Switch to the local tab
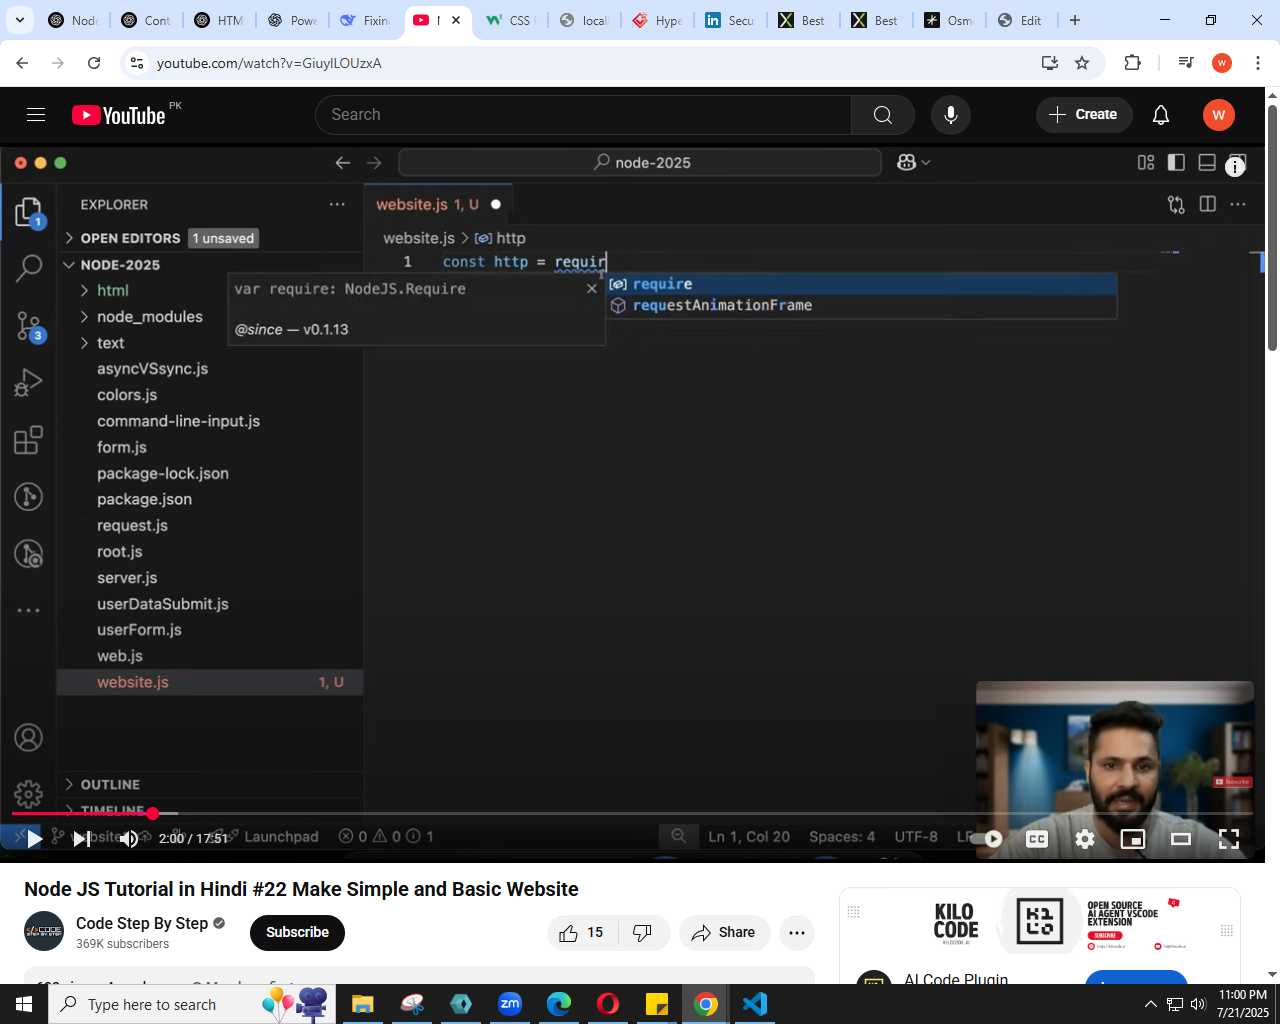Viewport: 1280px width, 1024px height. [584, 20]
